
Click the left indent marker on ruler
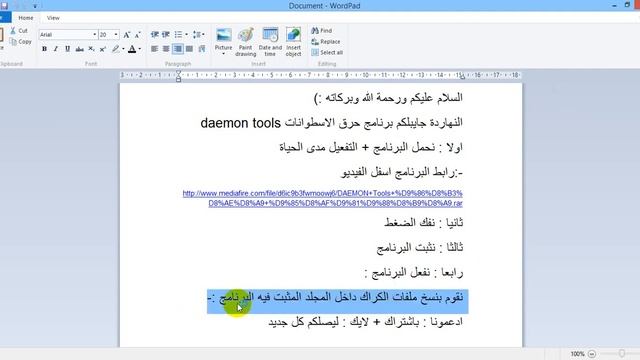178,76
